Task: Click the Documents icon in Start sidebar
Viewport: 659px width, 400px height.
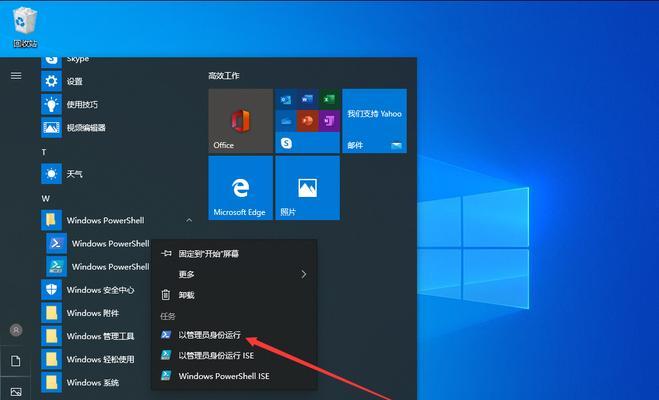Action: point(16,361)
